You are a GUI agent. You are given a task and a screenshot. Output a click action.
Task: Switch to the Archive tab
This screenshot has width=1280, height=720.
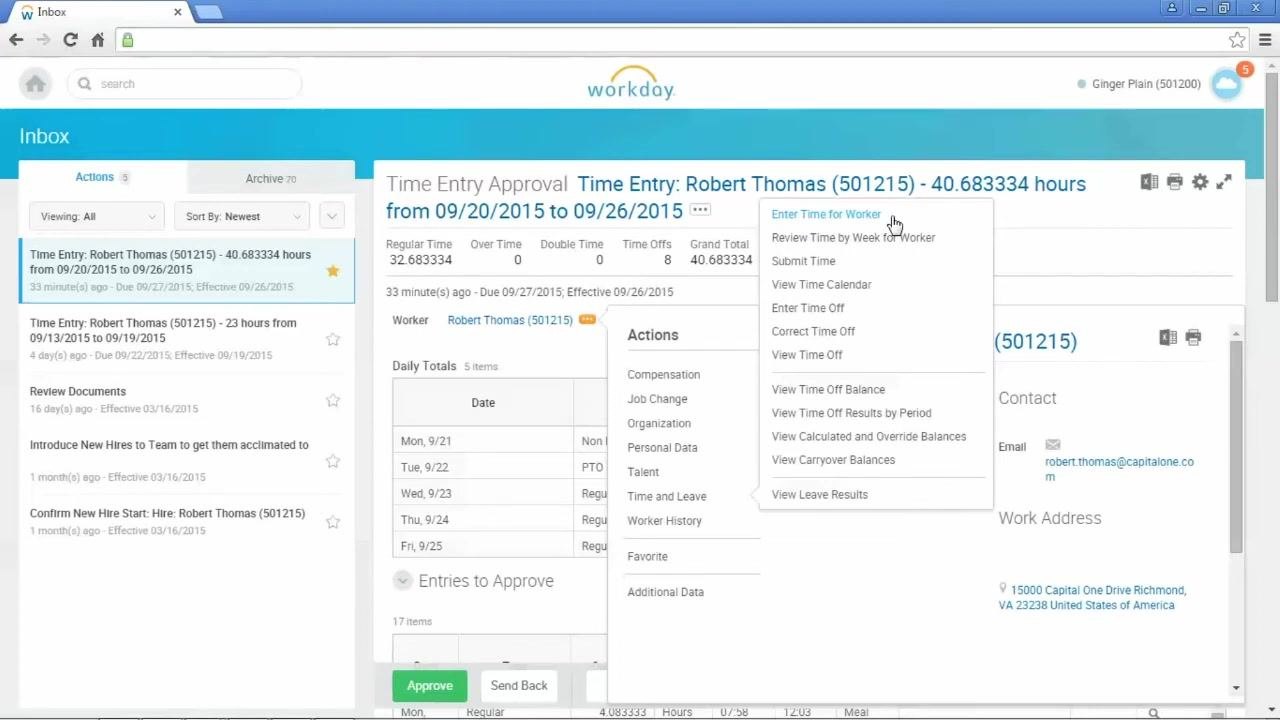(x=271, y=178)
